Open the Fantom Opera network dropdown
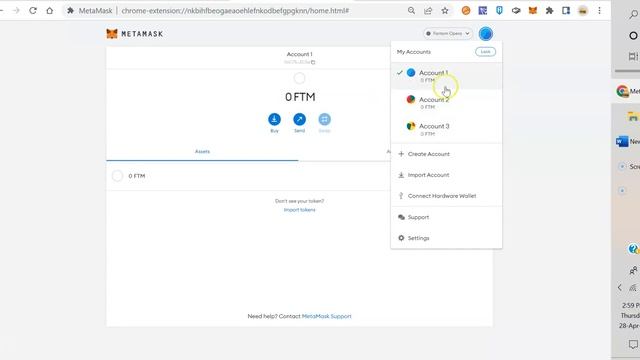This screenshot has width=640, height=360. tap(448, 33)
